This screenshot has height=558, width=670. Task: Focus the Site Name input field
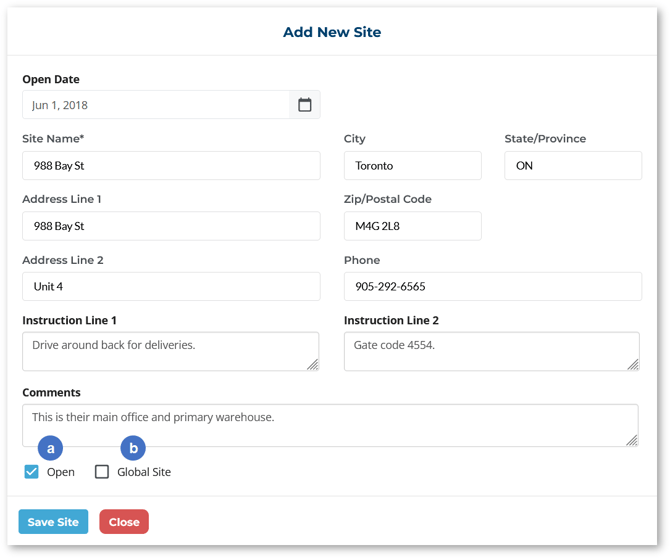[171, 166]
